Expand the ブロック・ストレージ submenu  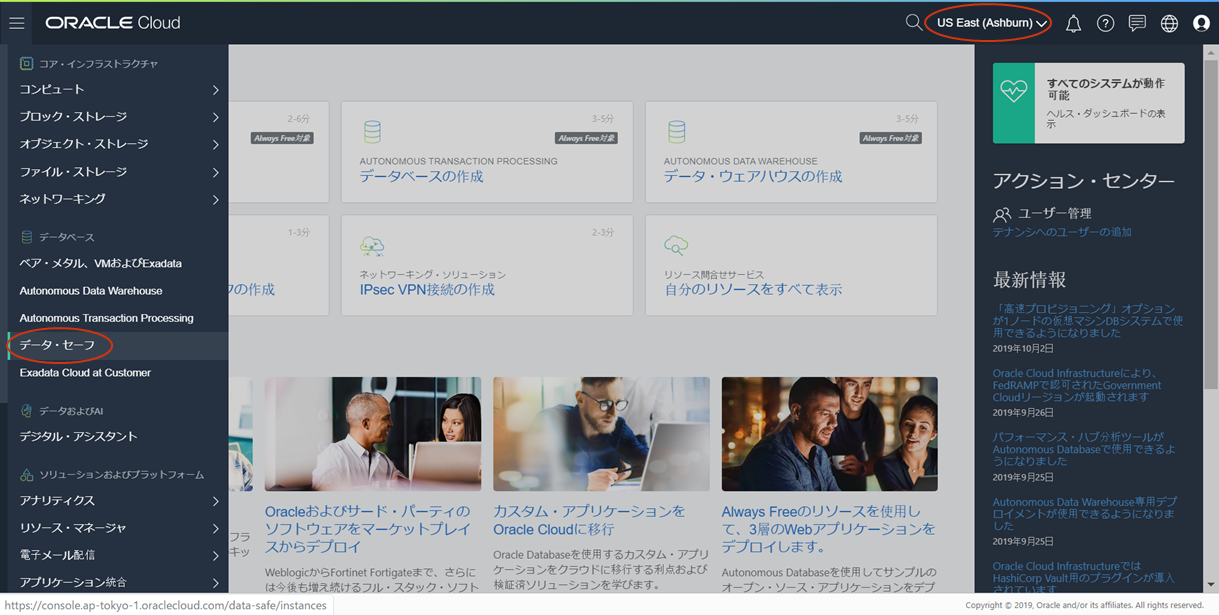pyautogui.click(x=118, y=117)
